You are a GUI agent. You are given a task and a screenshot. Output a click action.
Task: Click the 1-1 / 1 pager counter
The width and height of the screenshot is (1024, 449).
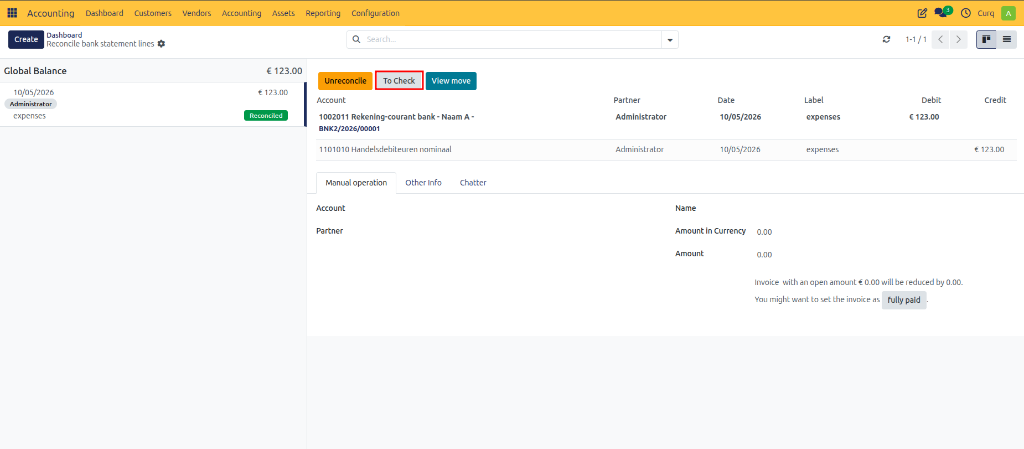point(916,40)
